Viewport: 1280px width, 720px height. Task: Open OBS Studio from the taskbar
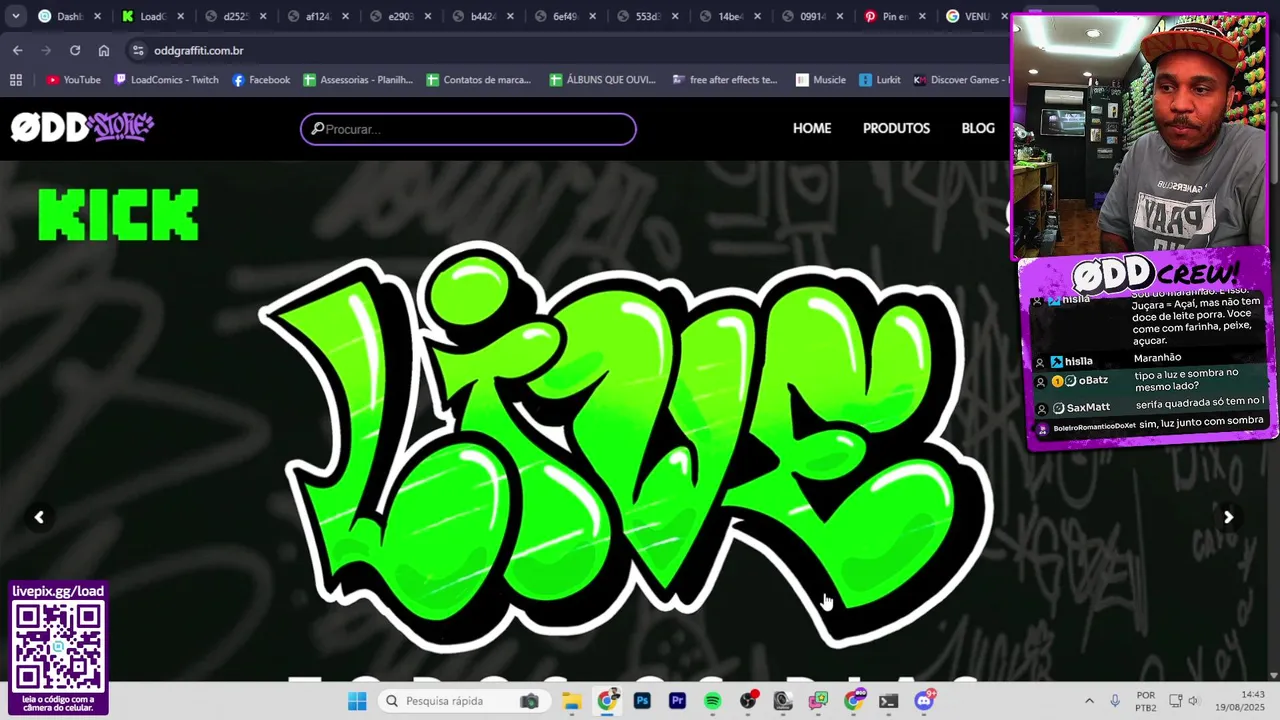tap(748, 701)
